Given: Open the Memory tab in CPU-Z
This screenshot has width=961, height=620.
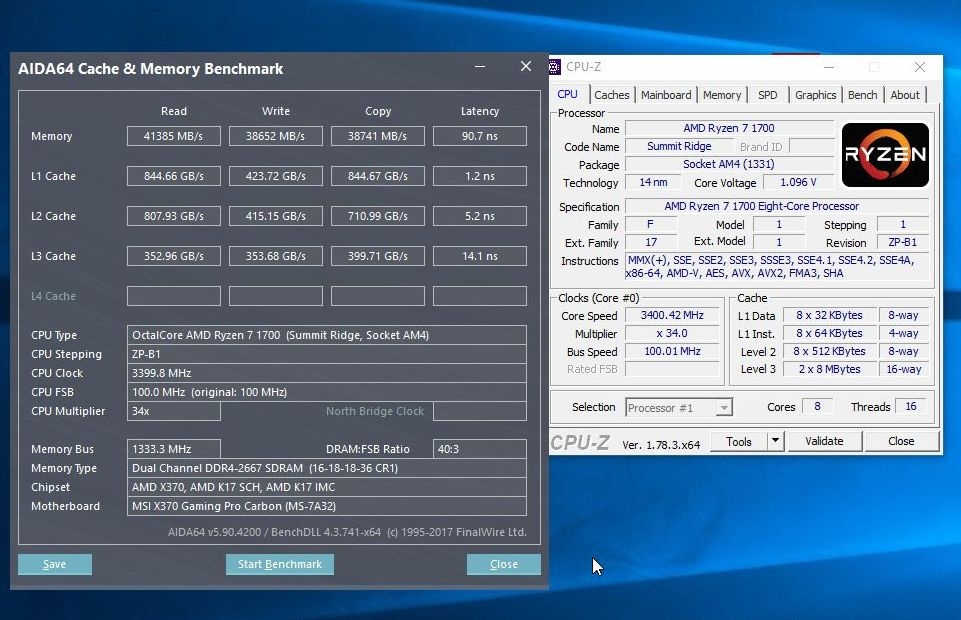Looking at the screenshot, I should tap(722, 95).
